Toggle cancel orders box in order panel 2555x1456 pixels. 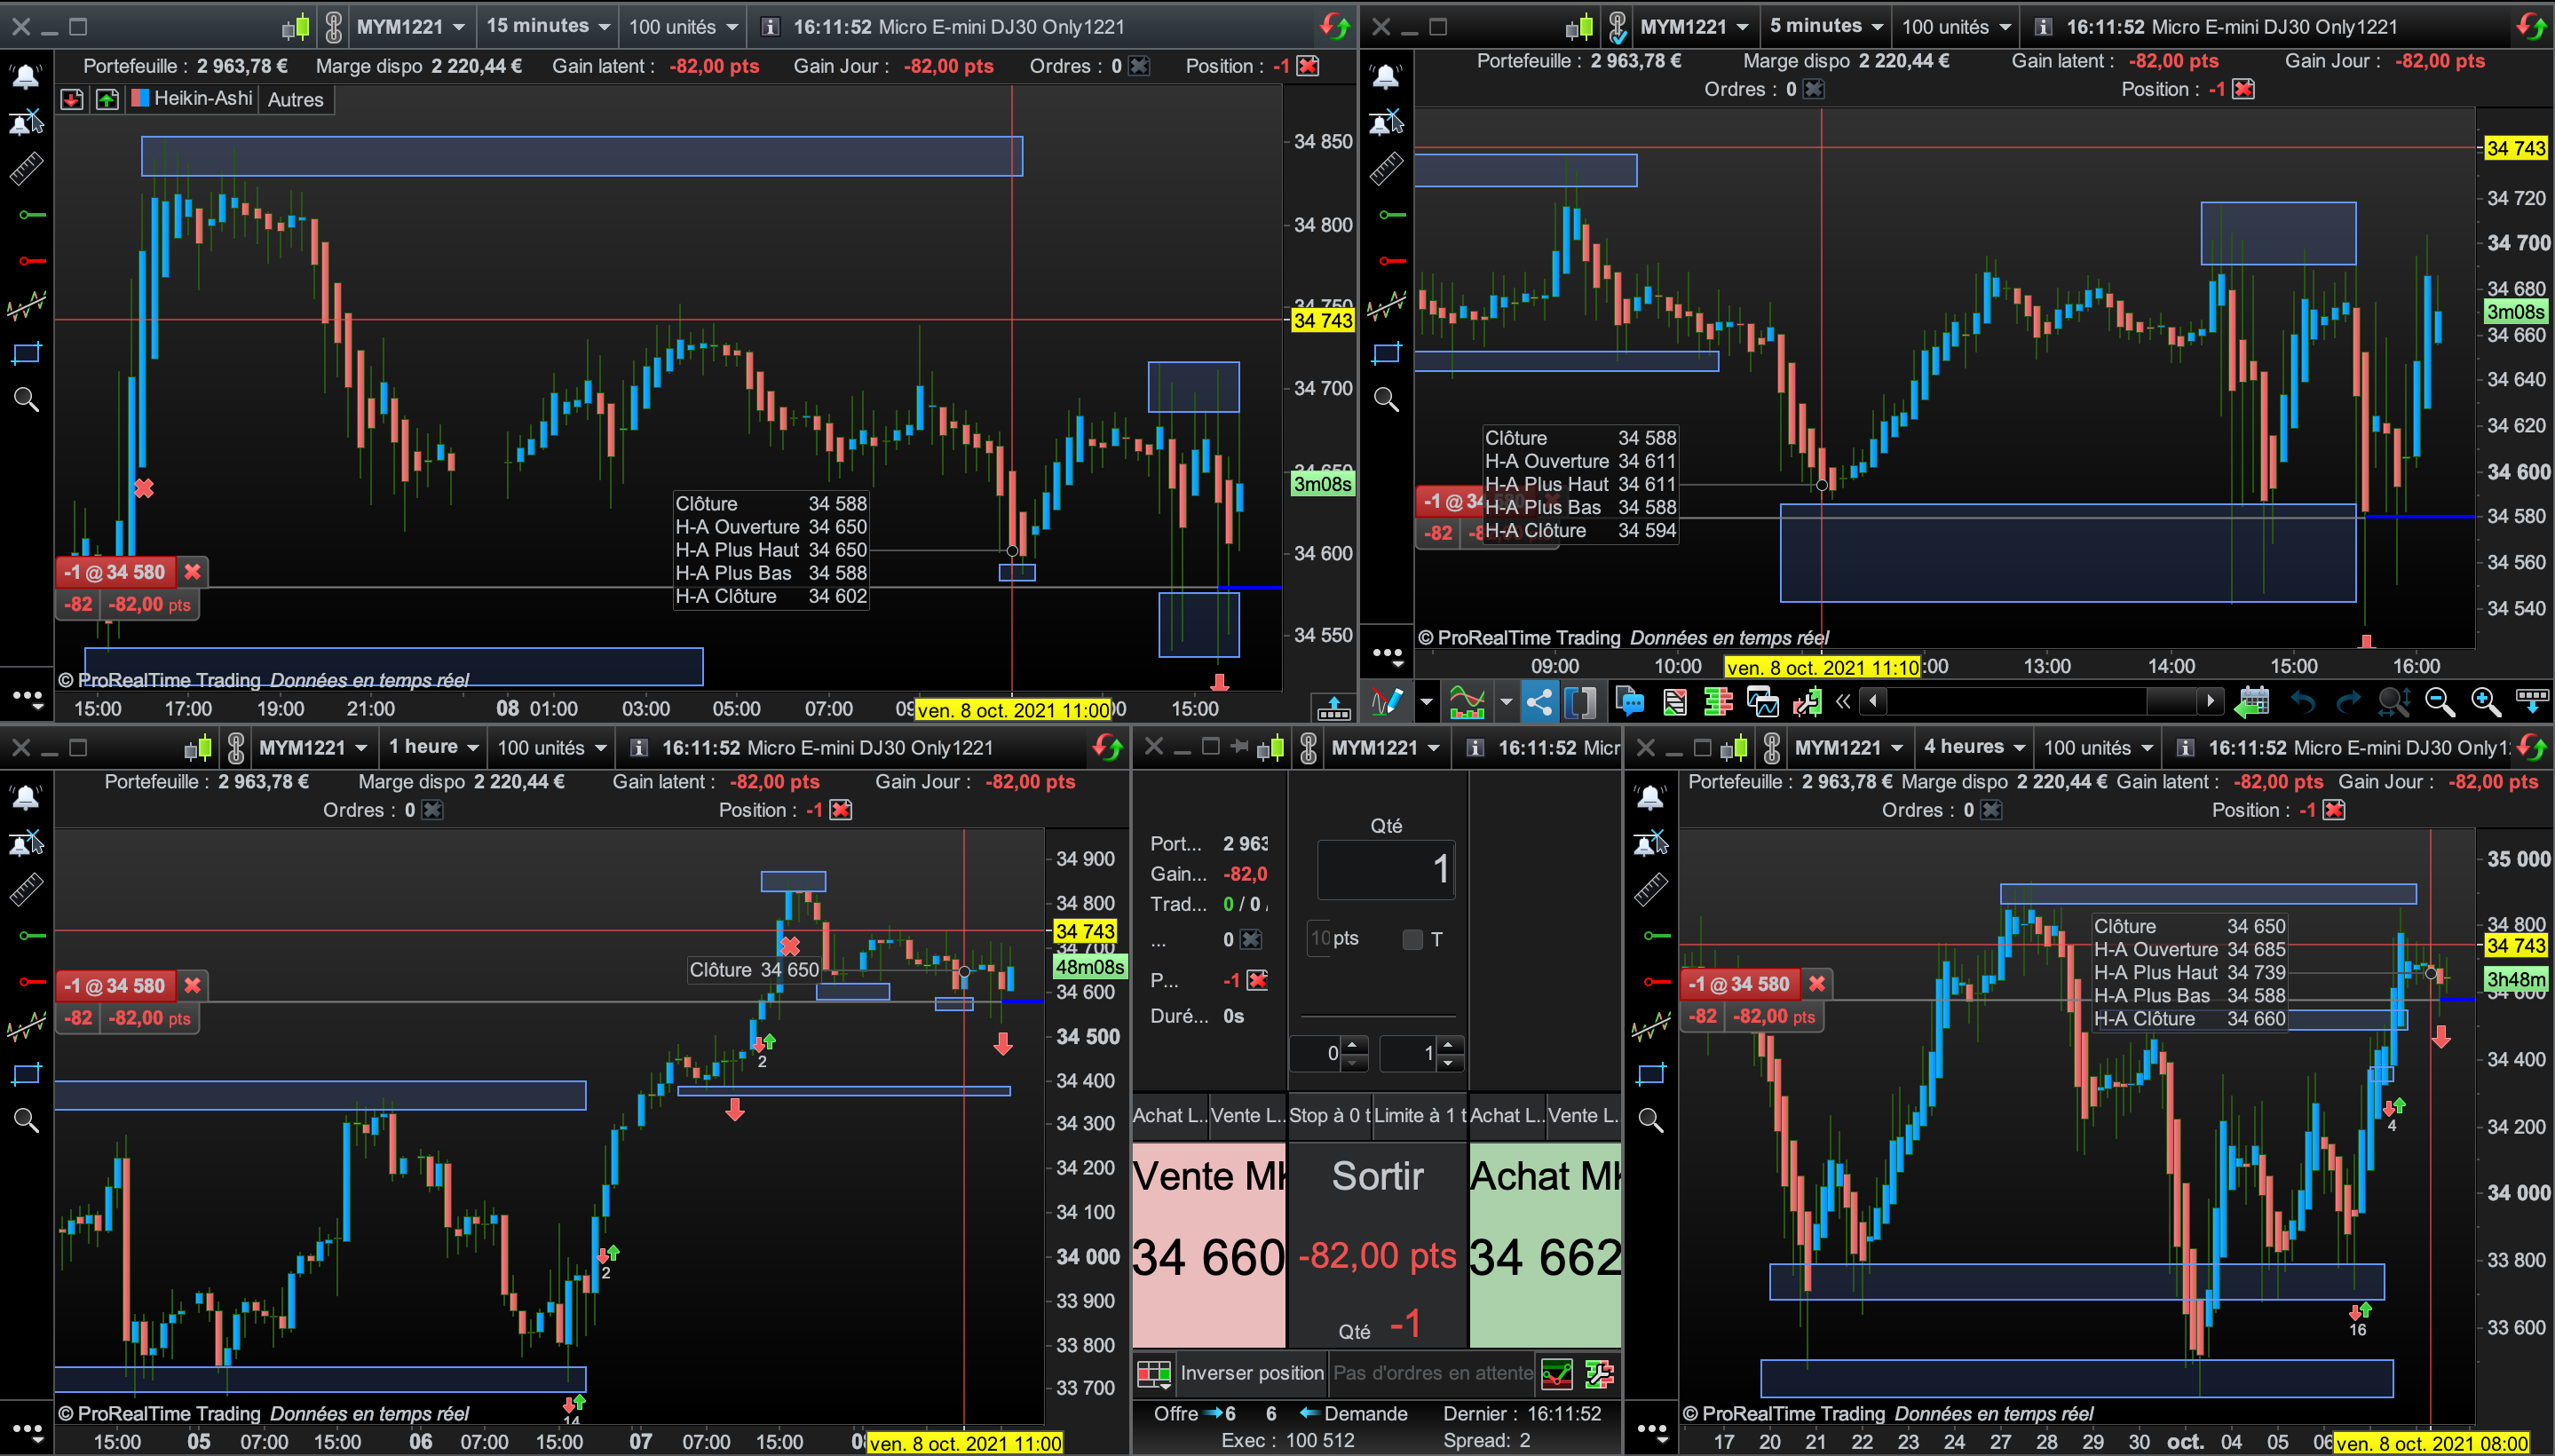point(1251,939)
